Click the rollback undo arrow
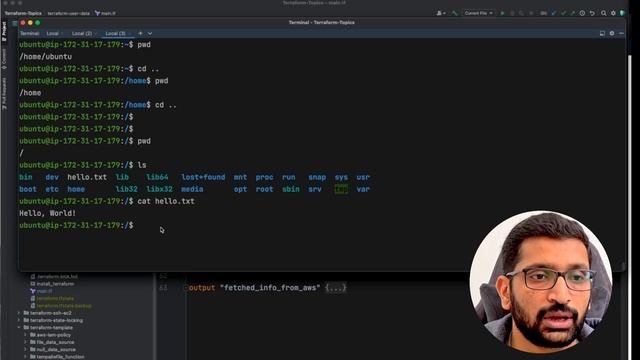 point(592,13)
